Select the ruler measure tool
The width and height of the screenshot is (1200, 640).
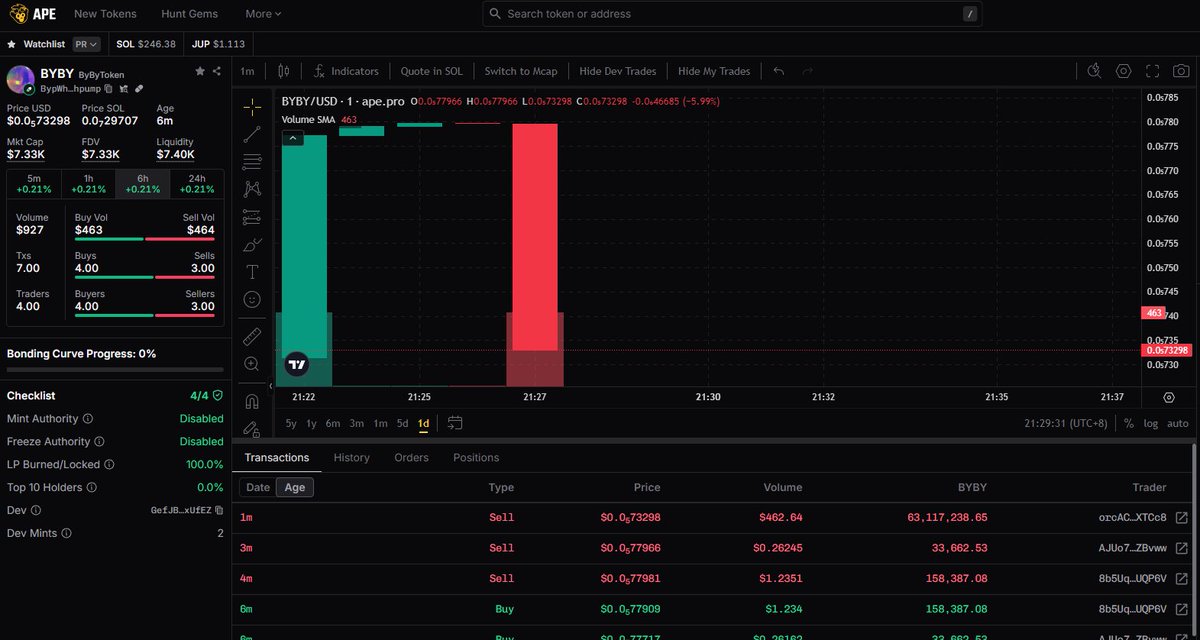pyautogui.click(x=252, y=336)
